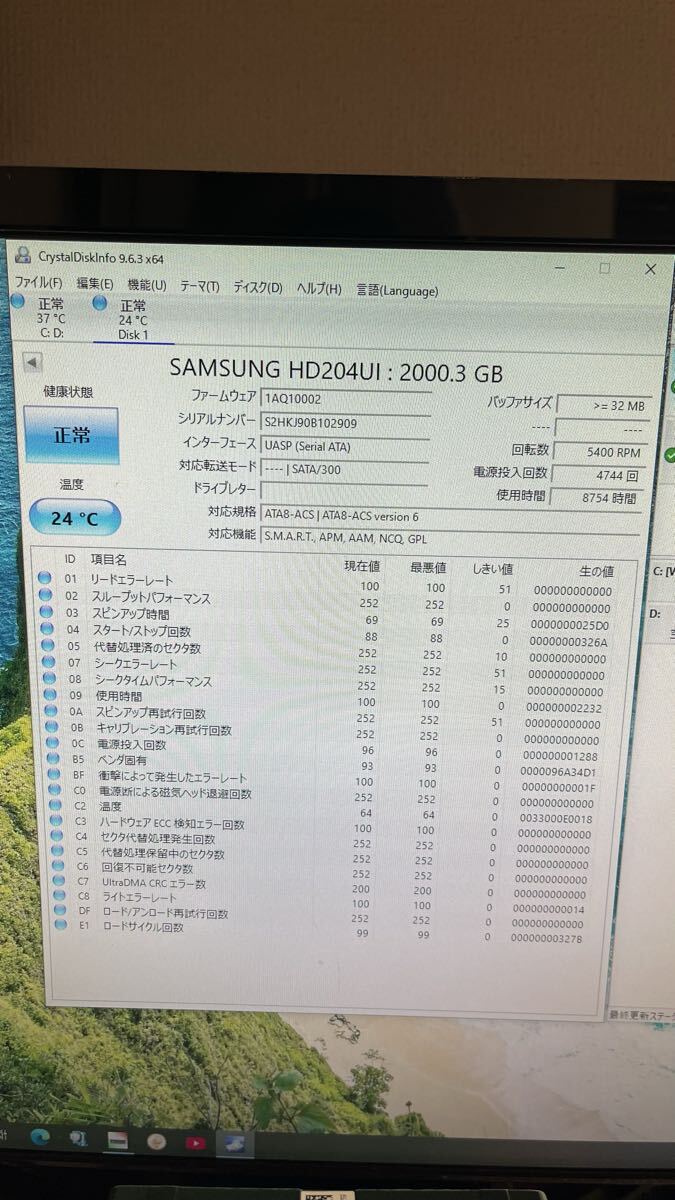
Task: Click the transfer mode field SATA/300
Action: (346, 468)
